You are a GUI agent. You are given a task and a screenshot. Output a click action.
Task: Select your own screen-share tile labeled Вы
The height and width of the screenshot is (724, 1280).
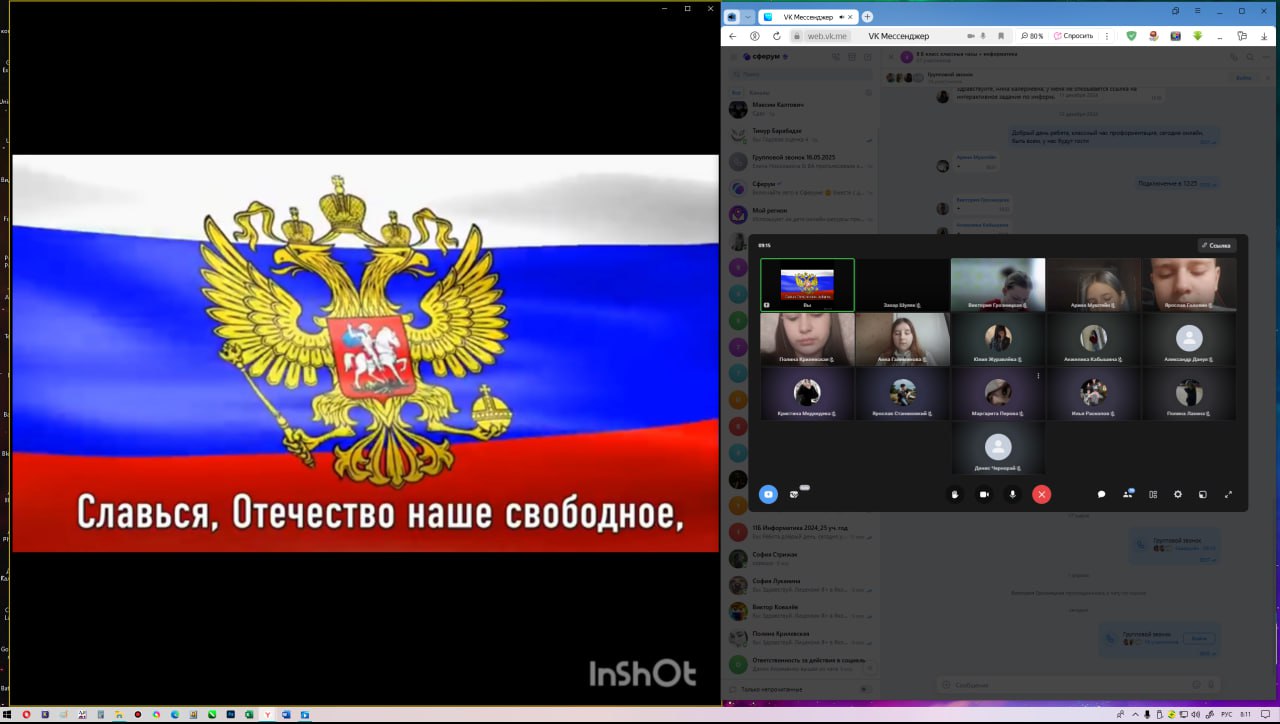pos(807,285)
